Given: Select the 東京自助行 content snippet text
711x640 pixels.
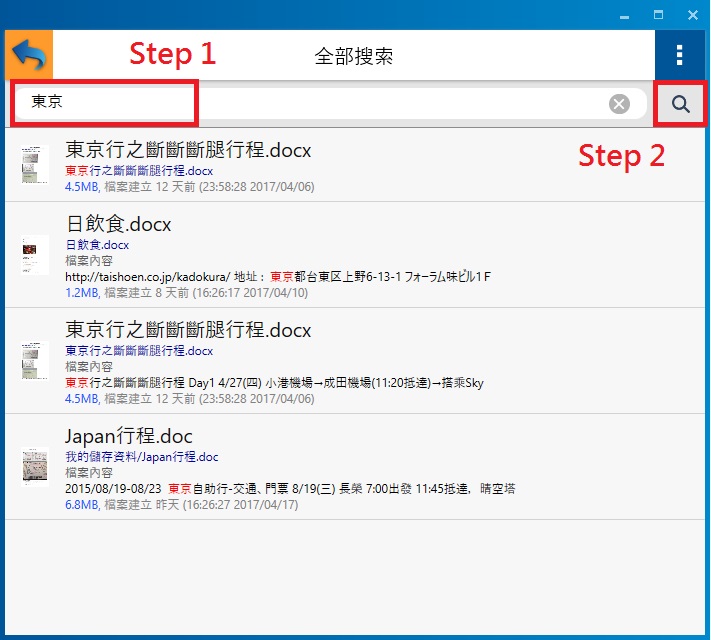Looking at the screenshot, I should pyautogui.click(x=290, y=489).
